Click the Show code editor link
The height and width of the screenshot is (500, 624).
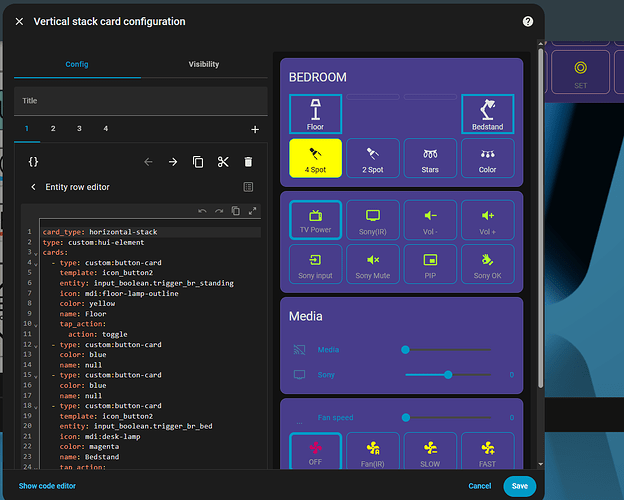tap(47, 486)
